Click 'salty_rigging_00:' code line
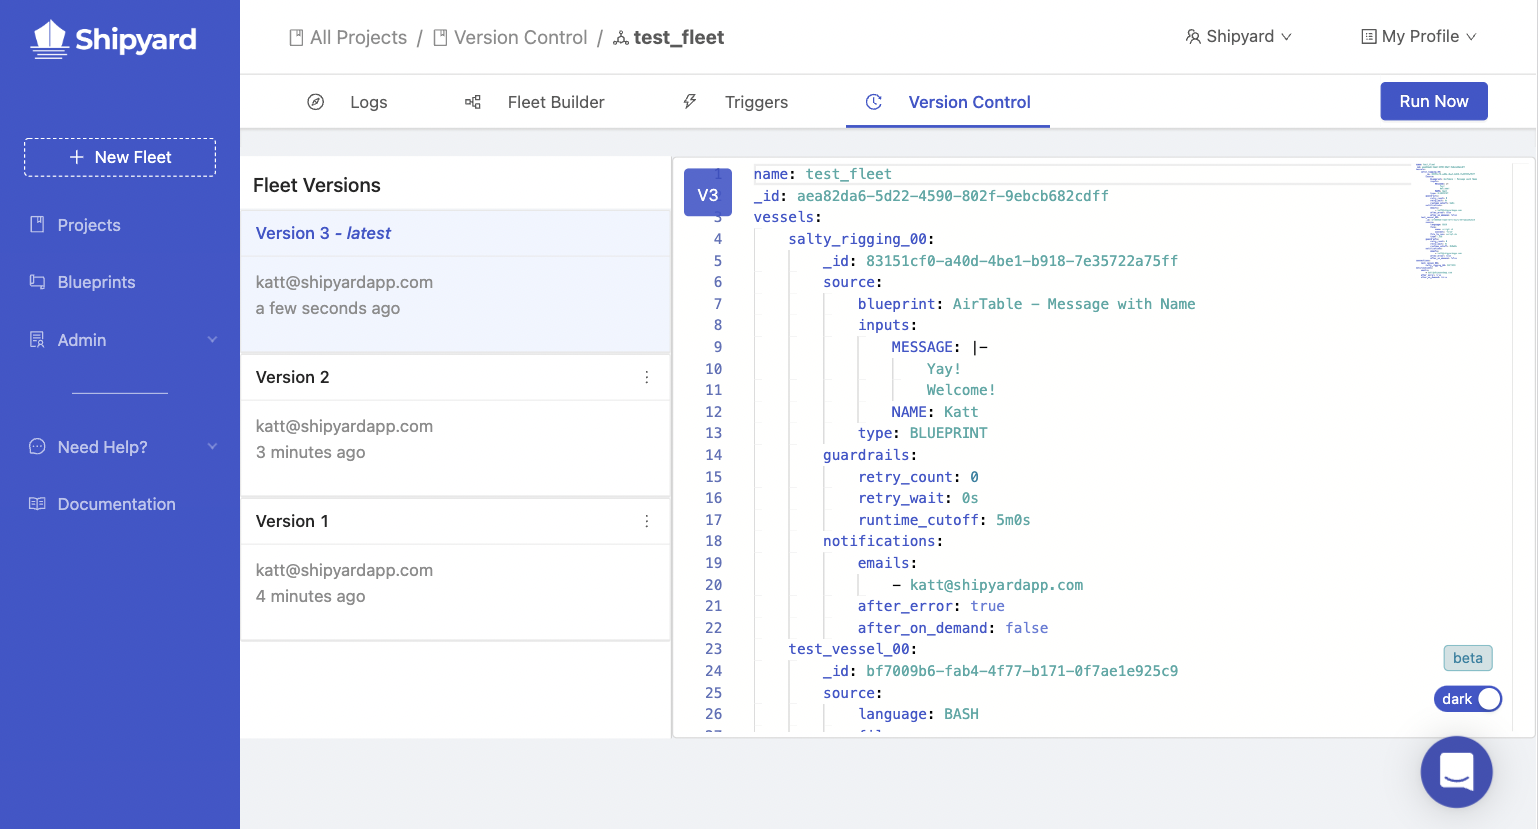The width and height of the screenshot is (1538, 829). [861, 239]
